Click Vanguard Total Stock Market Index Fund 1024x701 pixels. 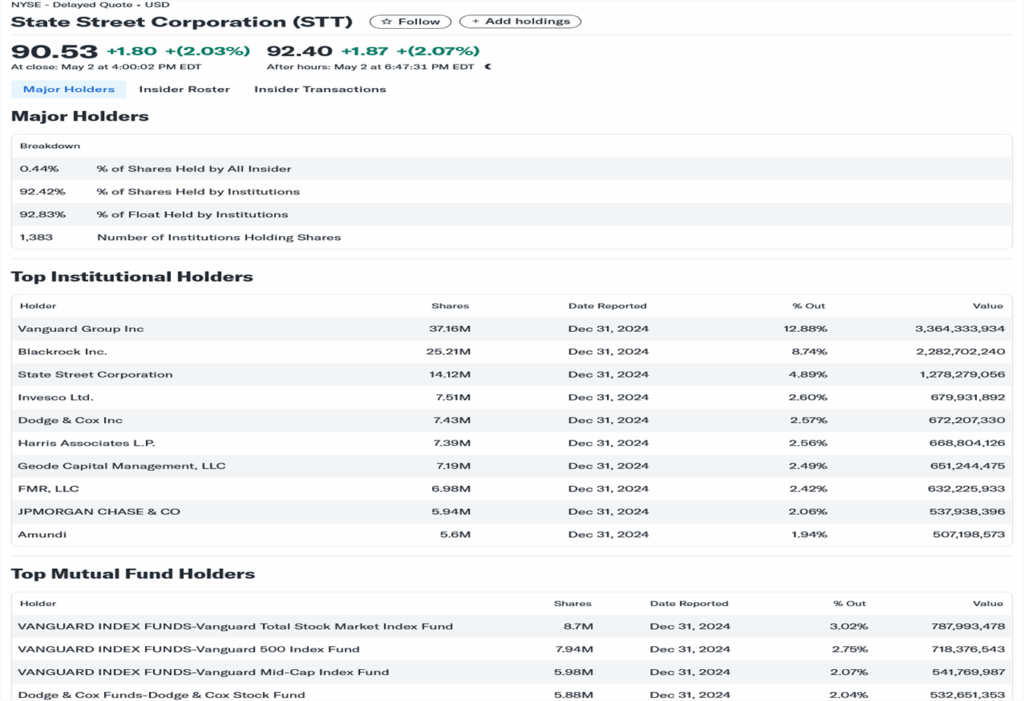[x=235, y=627]
